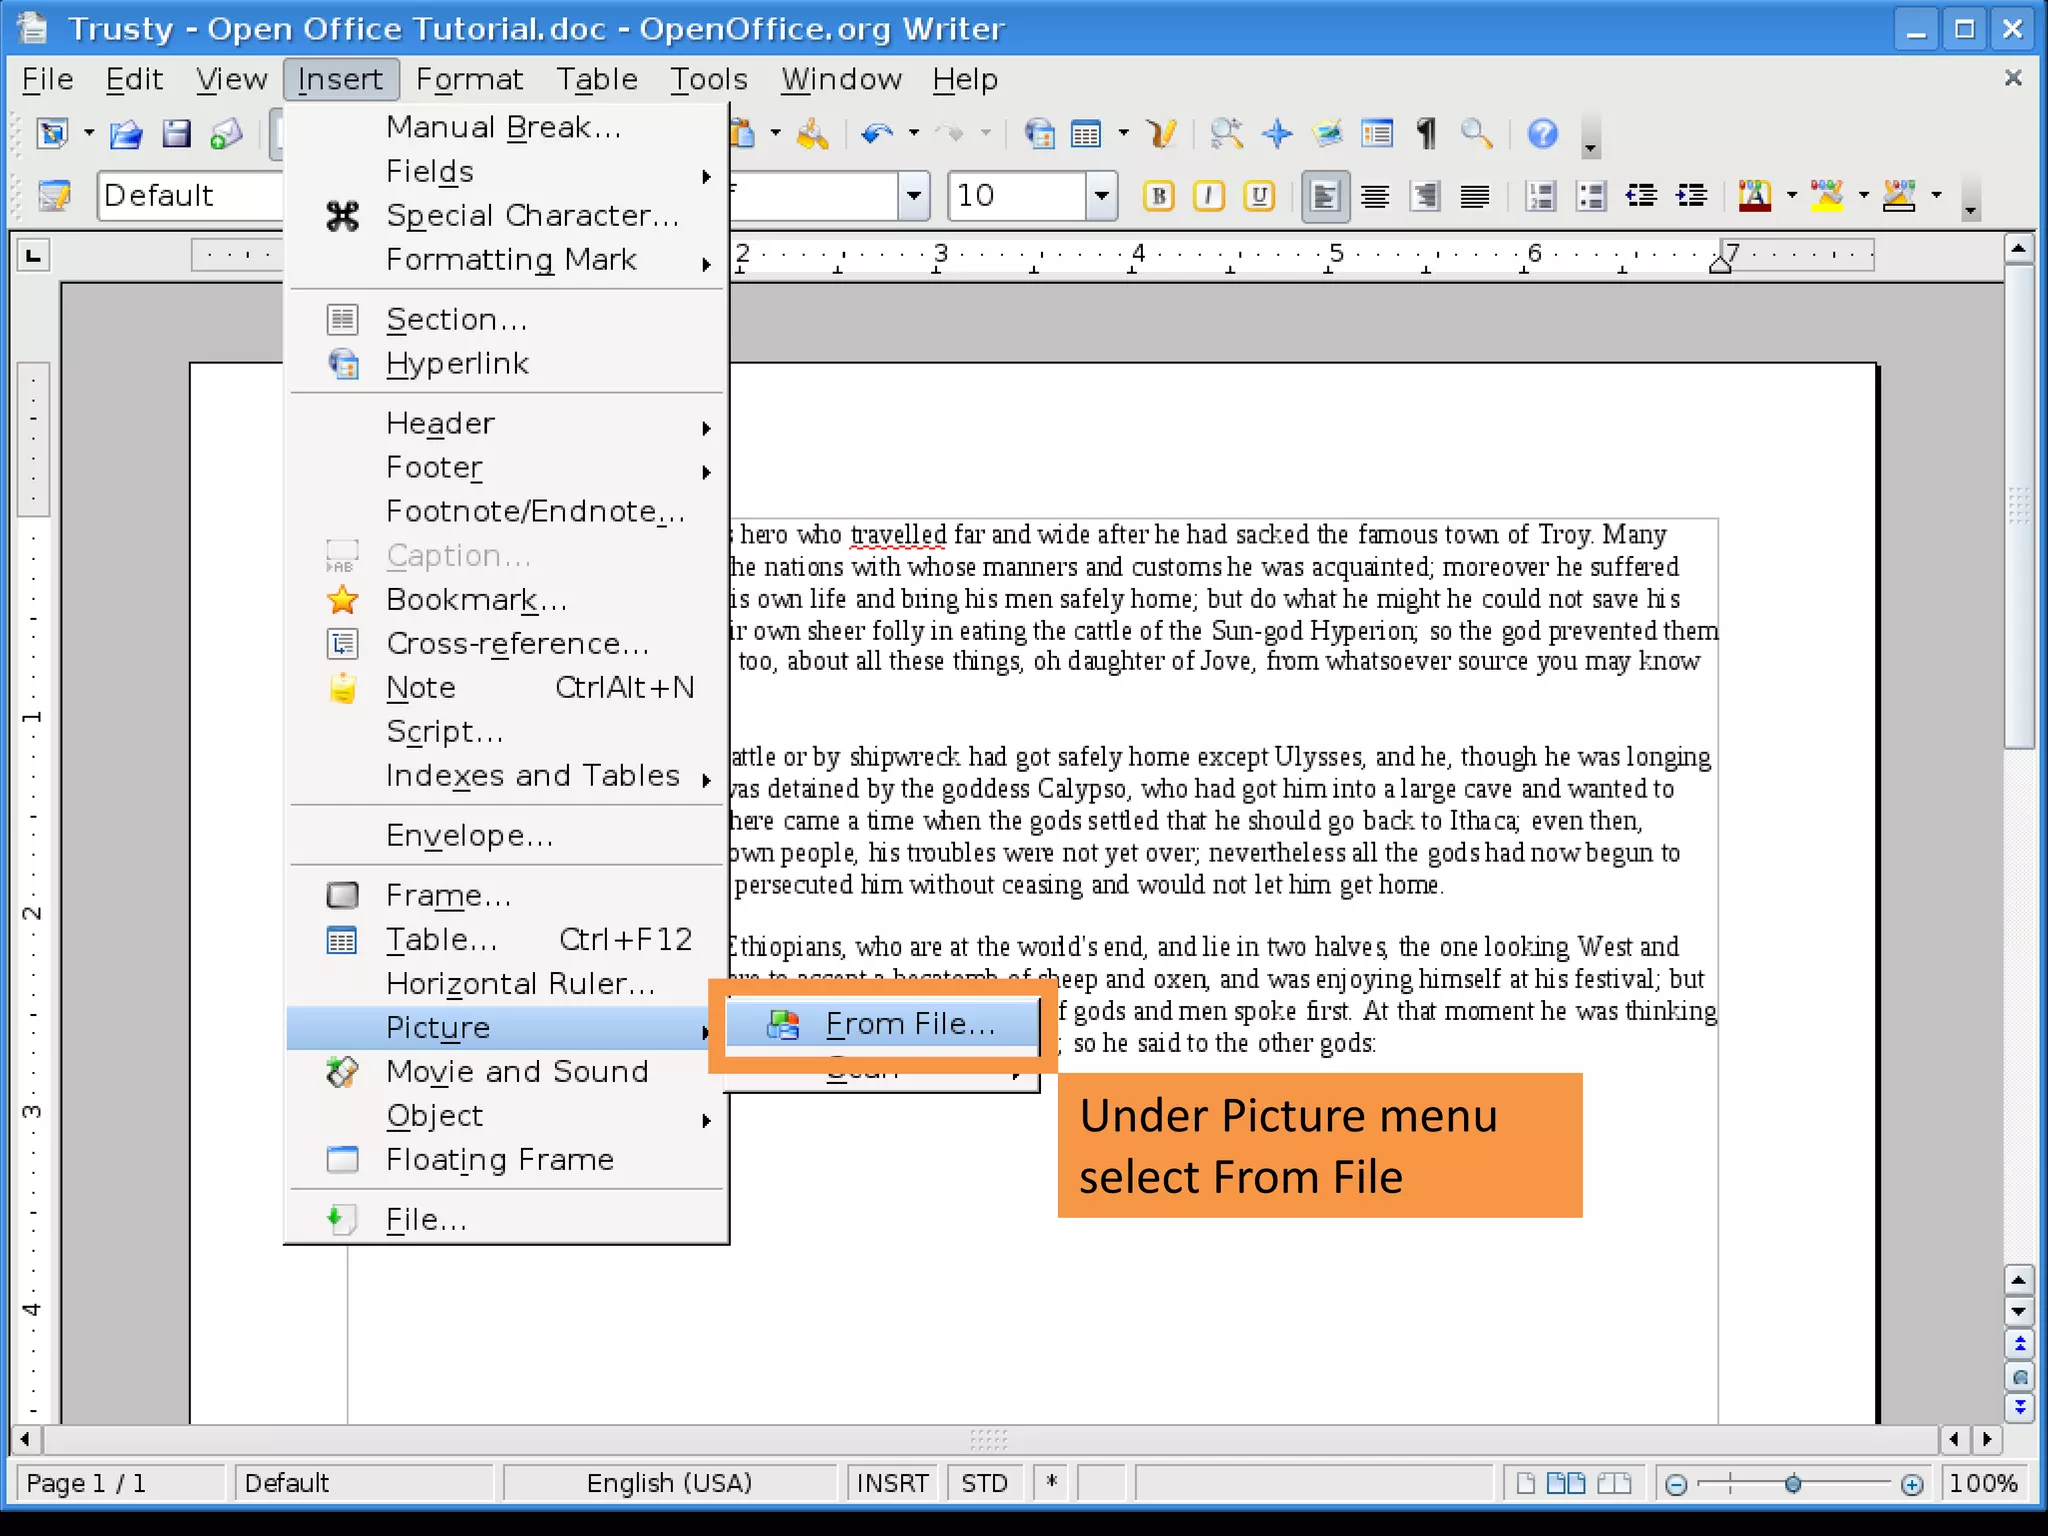Click the 100% zoom percentage

1984,1483
